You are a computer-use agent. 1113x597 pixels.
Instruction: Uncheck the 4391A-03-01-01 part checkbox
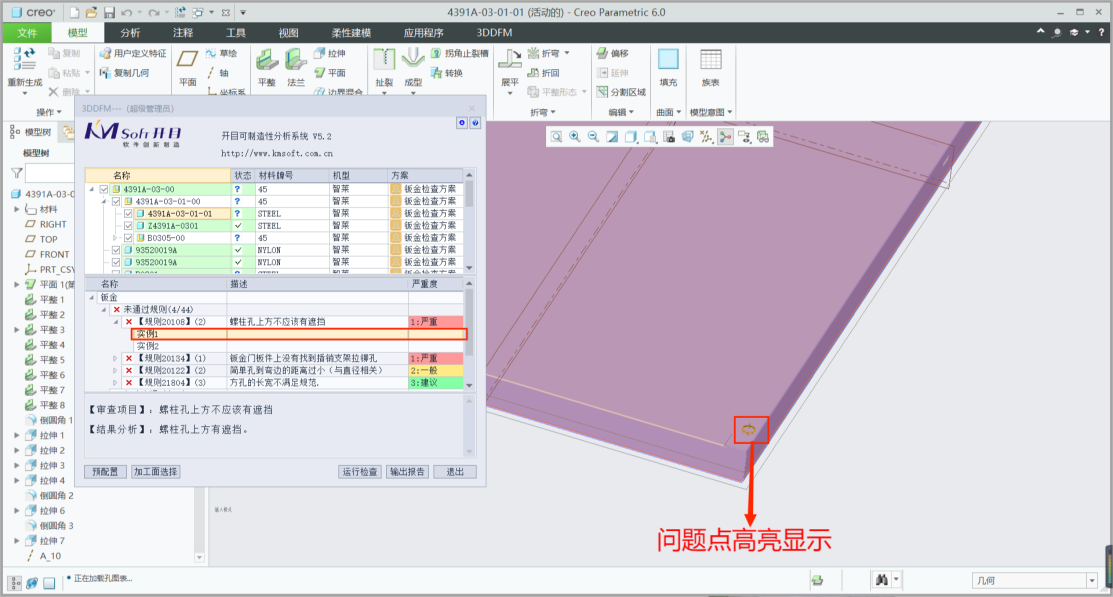click(x=127, y=214)
